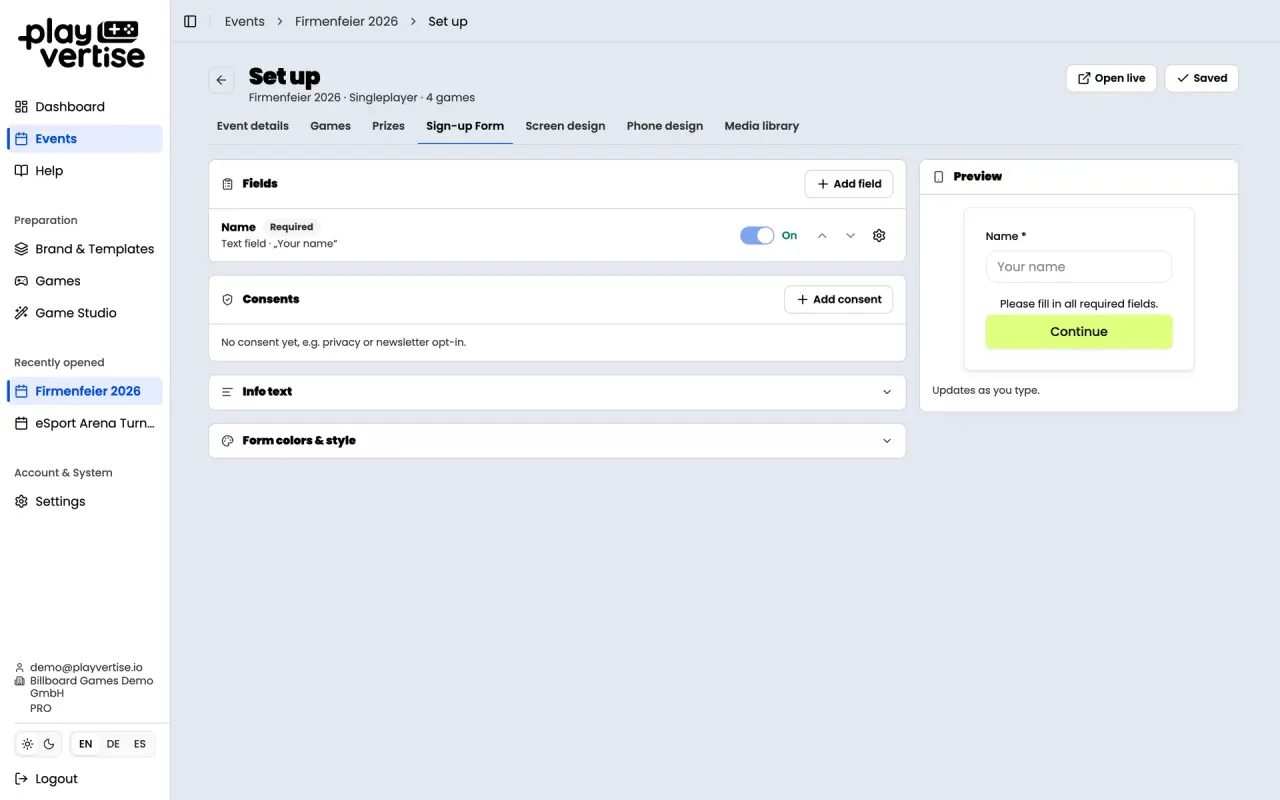The width and height of the screenshot is (1280, 800).
Task: Click Open live button
Action: (1111, 78)
